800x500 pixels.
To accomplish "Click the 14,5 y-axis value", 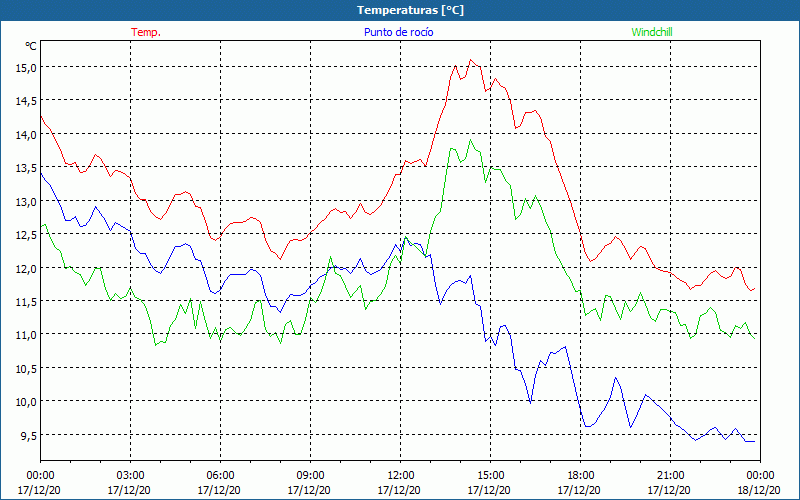I will point(27,101).
